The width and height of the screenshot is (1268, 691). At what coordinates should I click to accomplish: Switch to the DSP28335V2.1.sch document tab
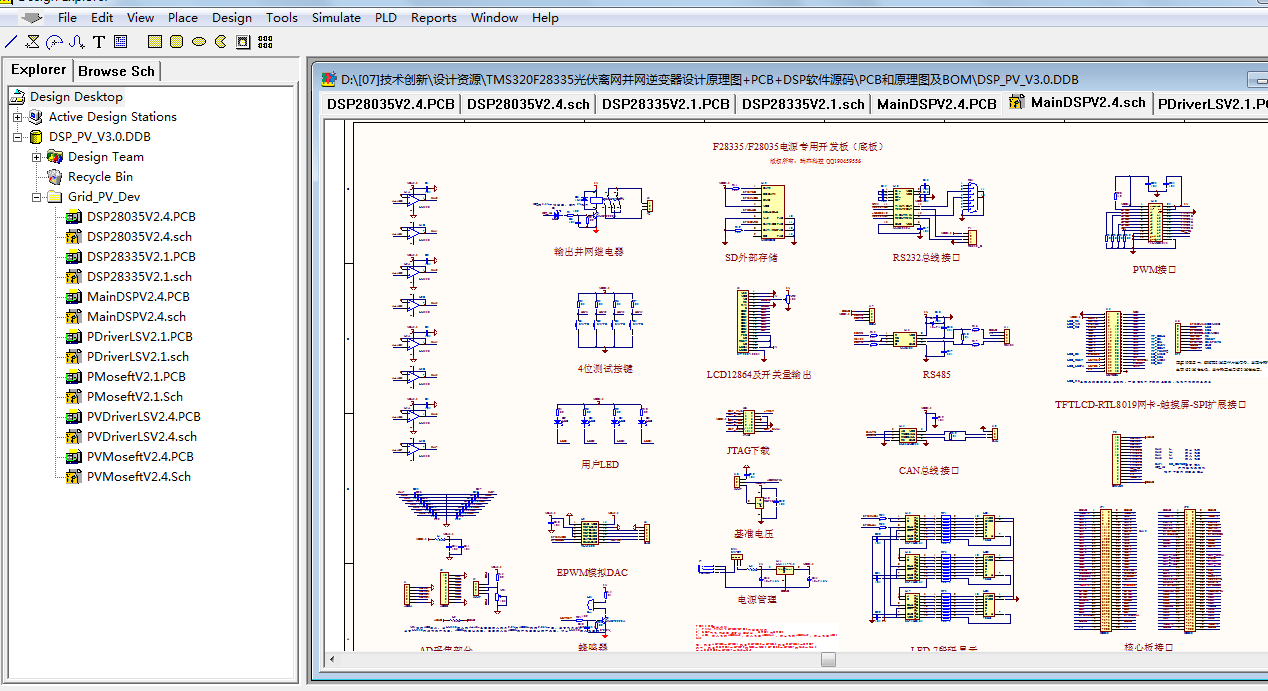coord(803,103)
